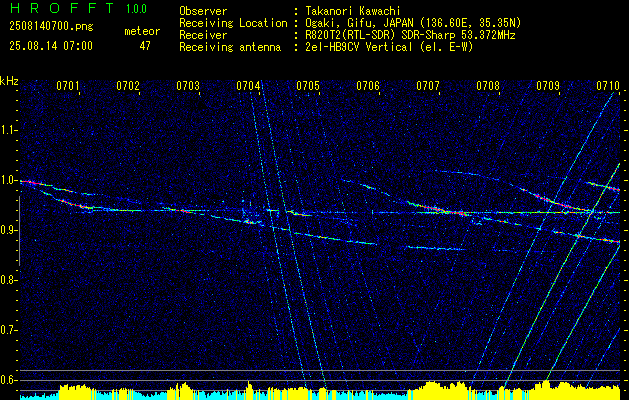
Task: Click the 1.0 kHz axis value
Action: pyautogui.click(x=7, y=180)
